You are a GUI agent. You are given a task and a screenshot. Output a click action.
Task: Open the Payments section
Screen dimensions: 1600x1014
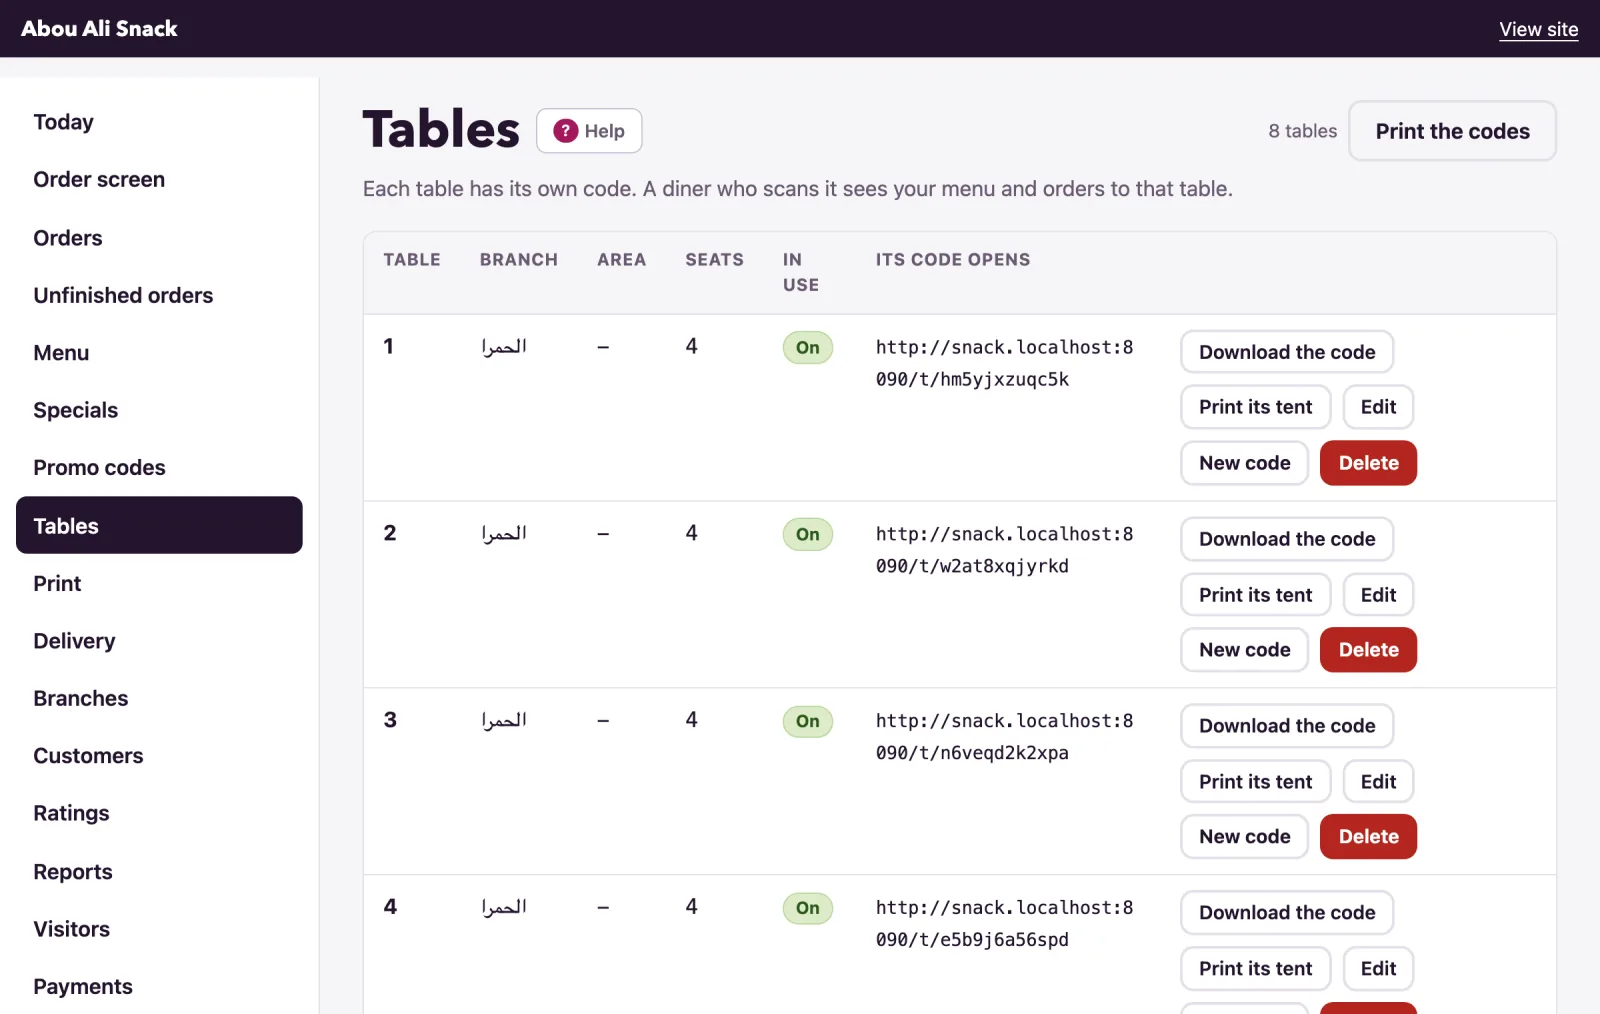(159, 986)
